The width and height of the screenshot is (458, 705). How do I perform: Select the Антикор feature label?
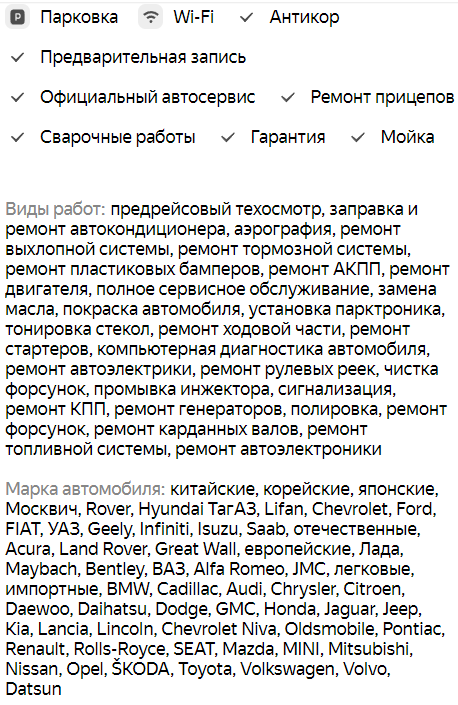(304, 18)
